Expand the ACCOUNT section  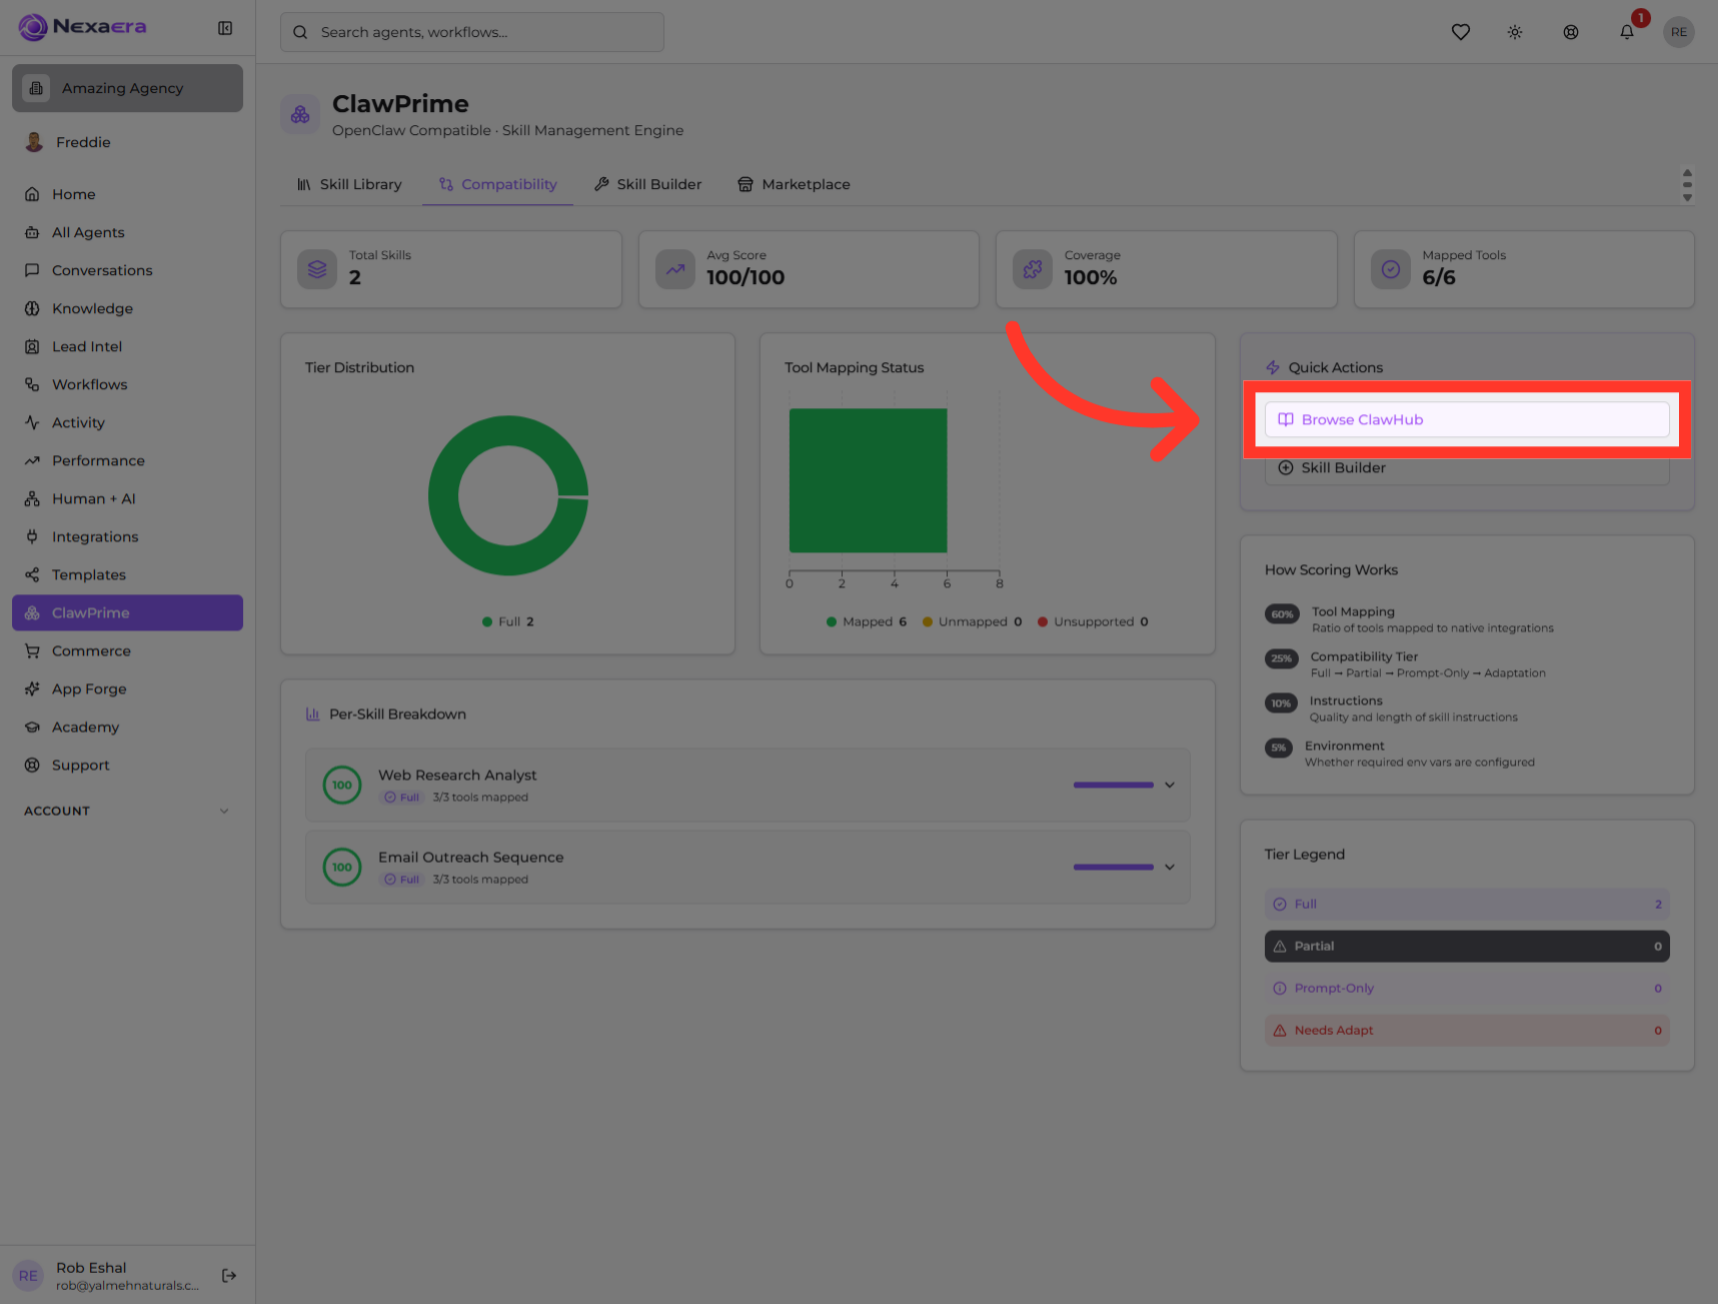click(127, 810)
